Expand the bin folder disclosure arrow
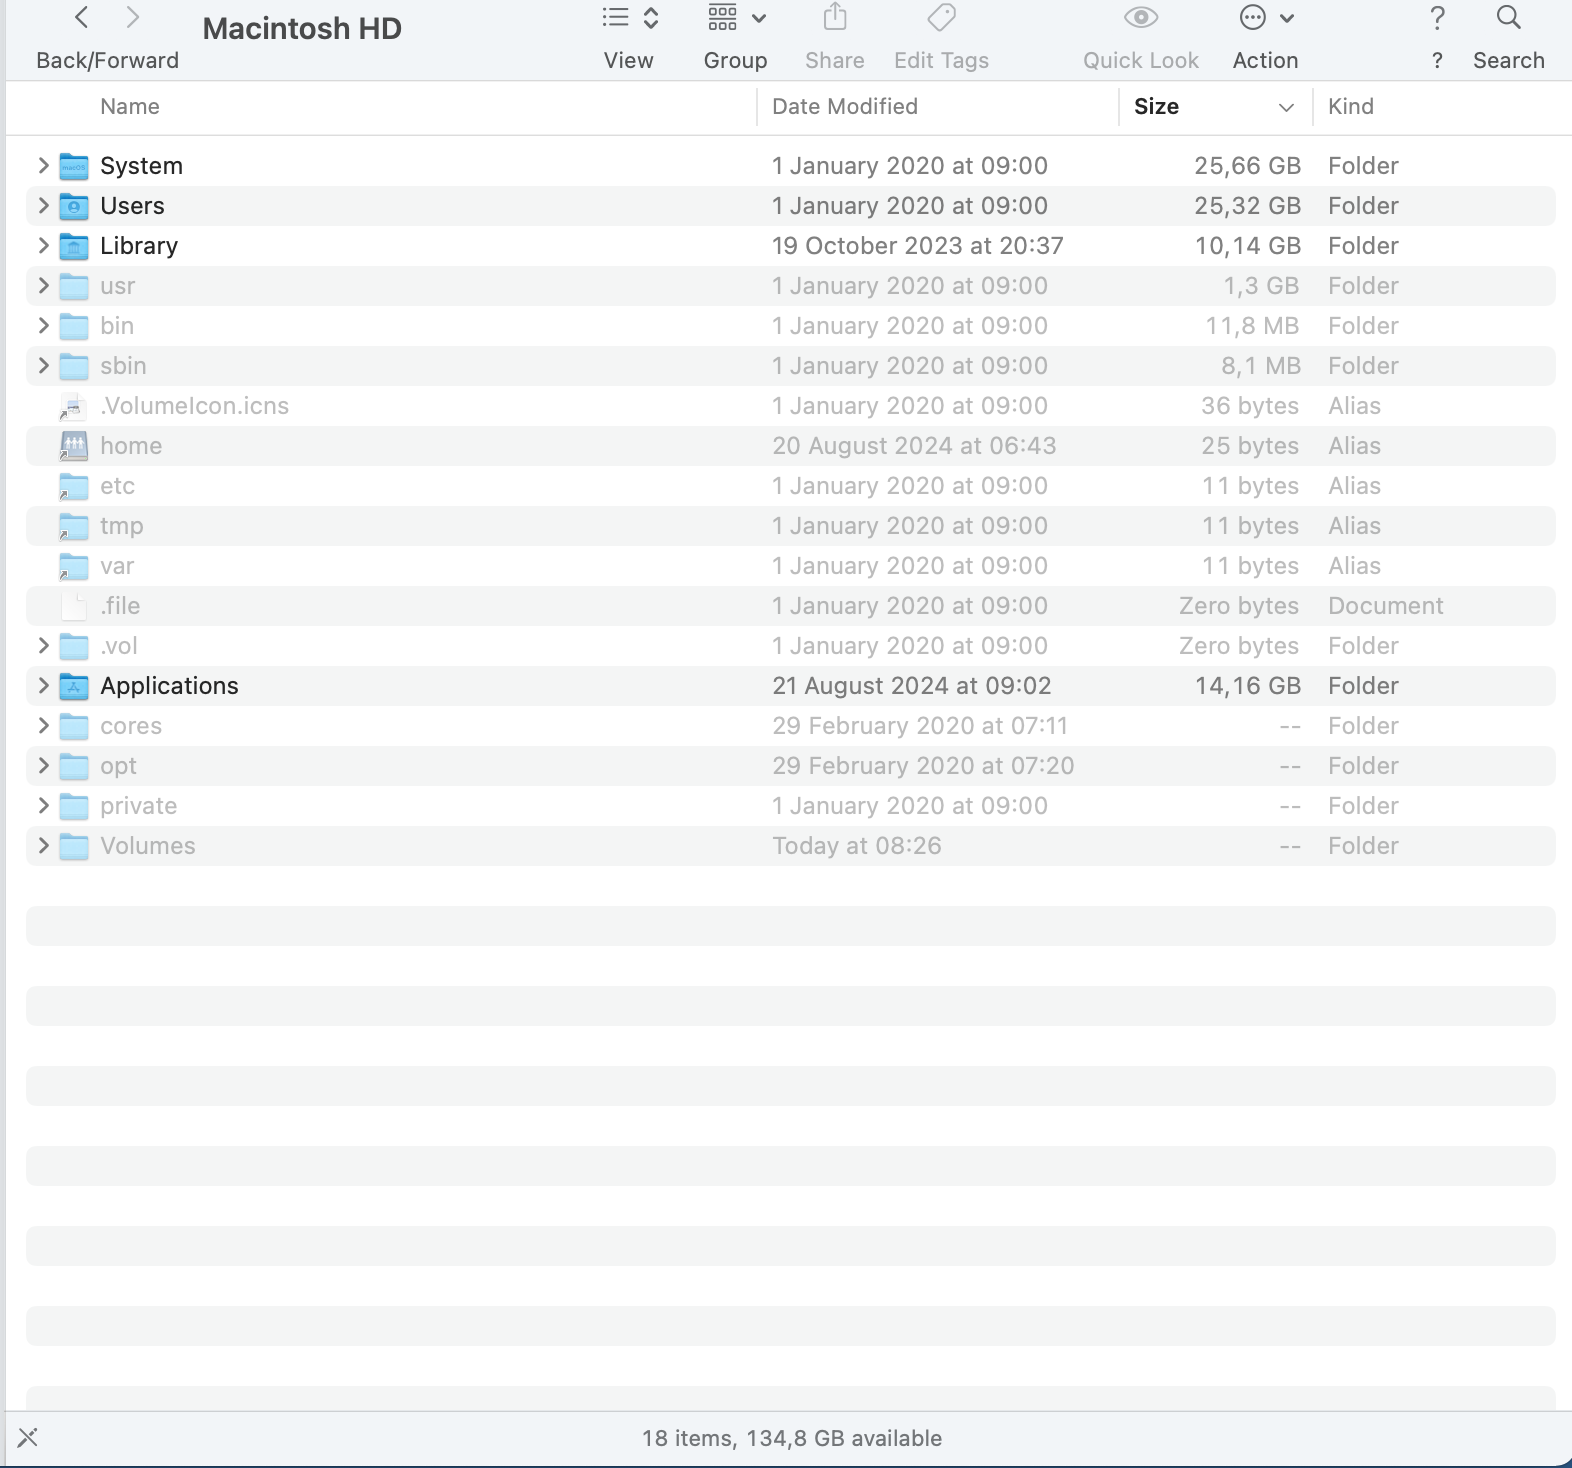This screenshot has width=1572, height=1468. (43, 326)
